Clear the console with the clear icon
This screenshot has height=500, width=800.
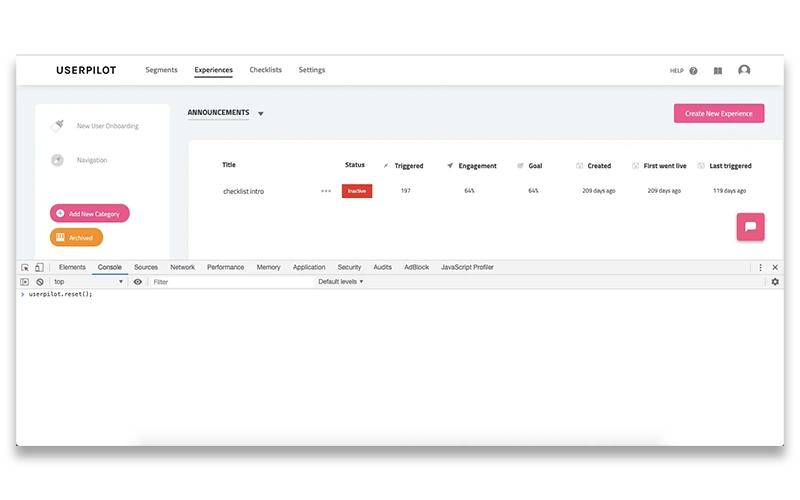[x=40, y=282]
